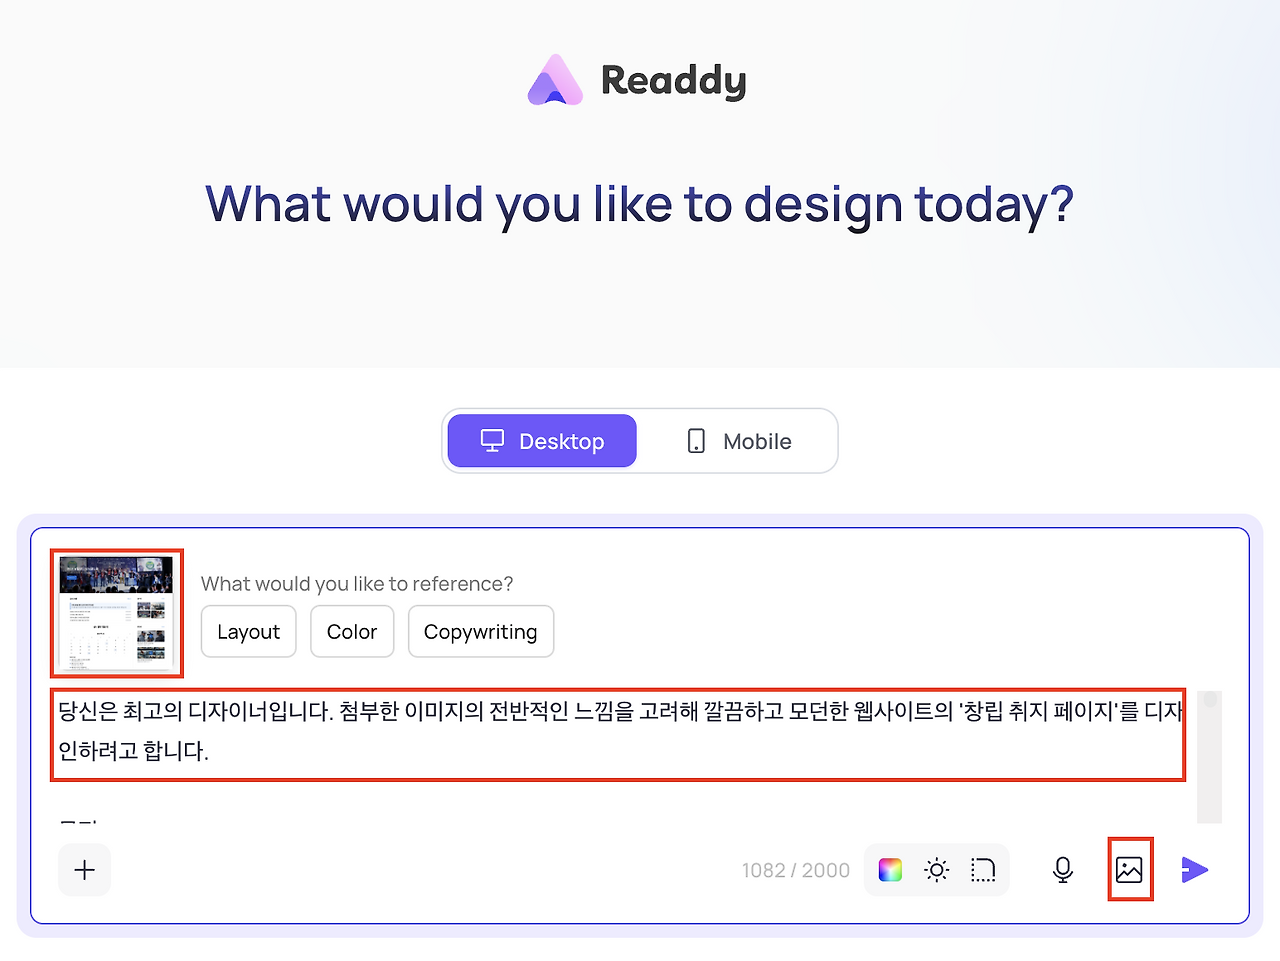Click the plus attachment icon

[x=84, y=870]
